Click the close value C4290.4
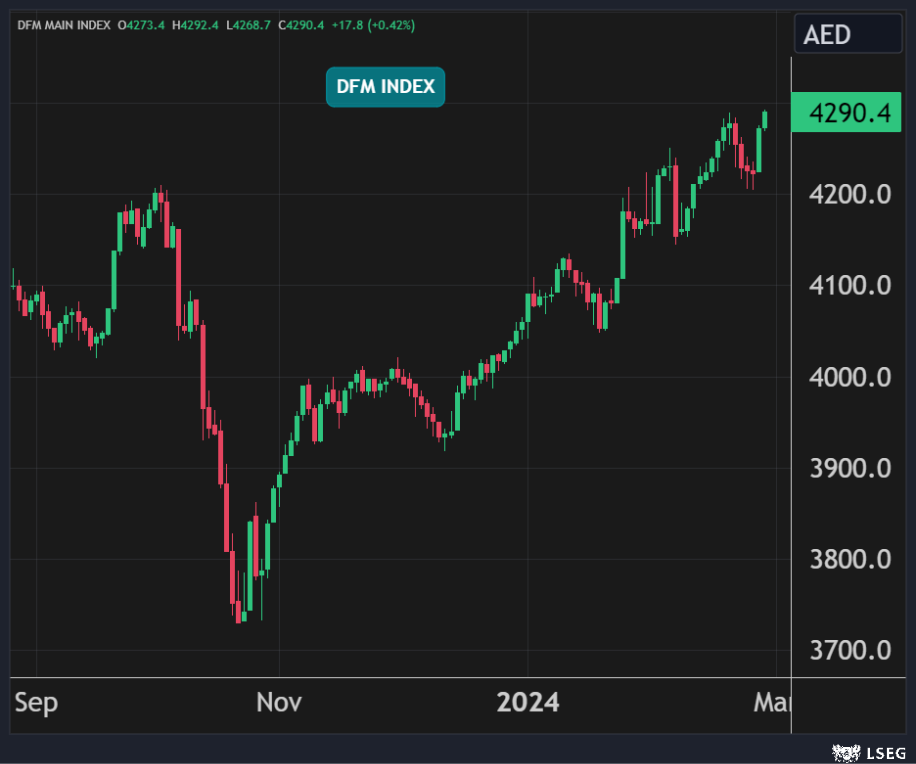 point(301,24)
